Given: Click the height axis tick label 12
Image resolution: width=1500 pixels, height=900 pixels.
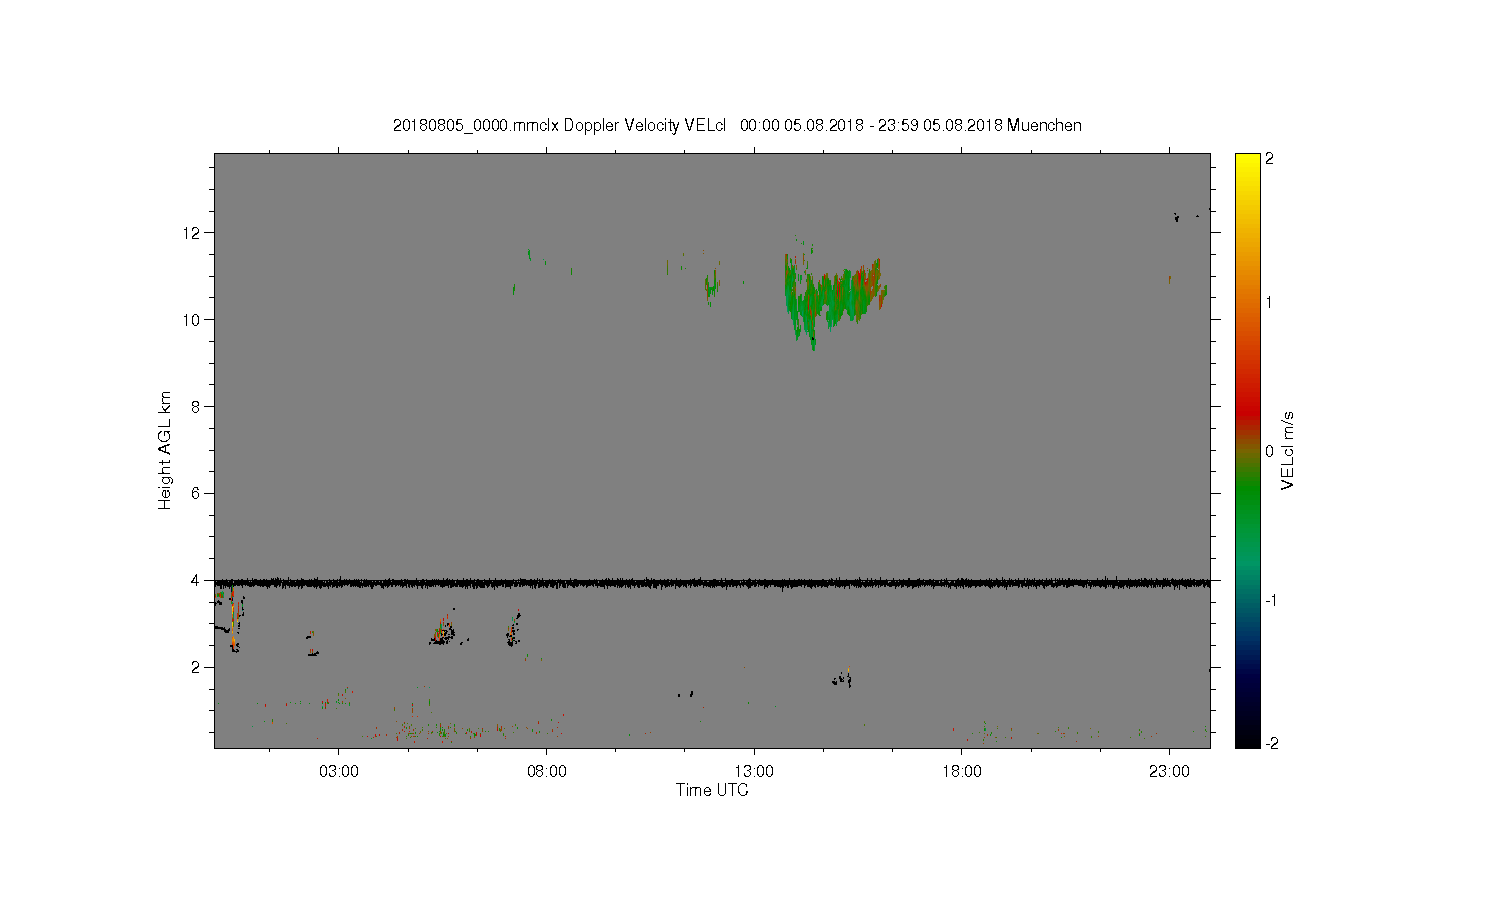Looking at the screenshot, I should pos(193,233).
